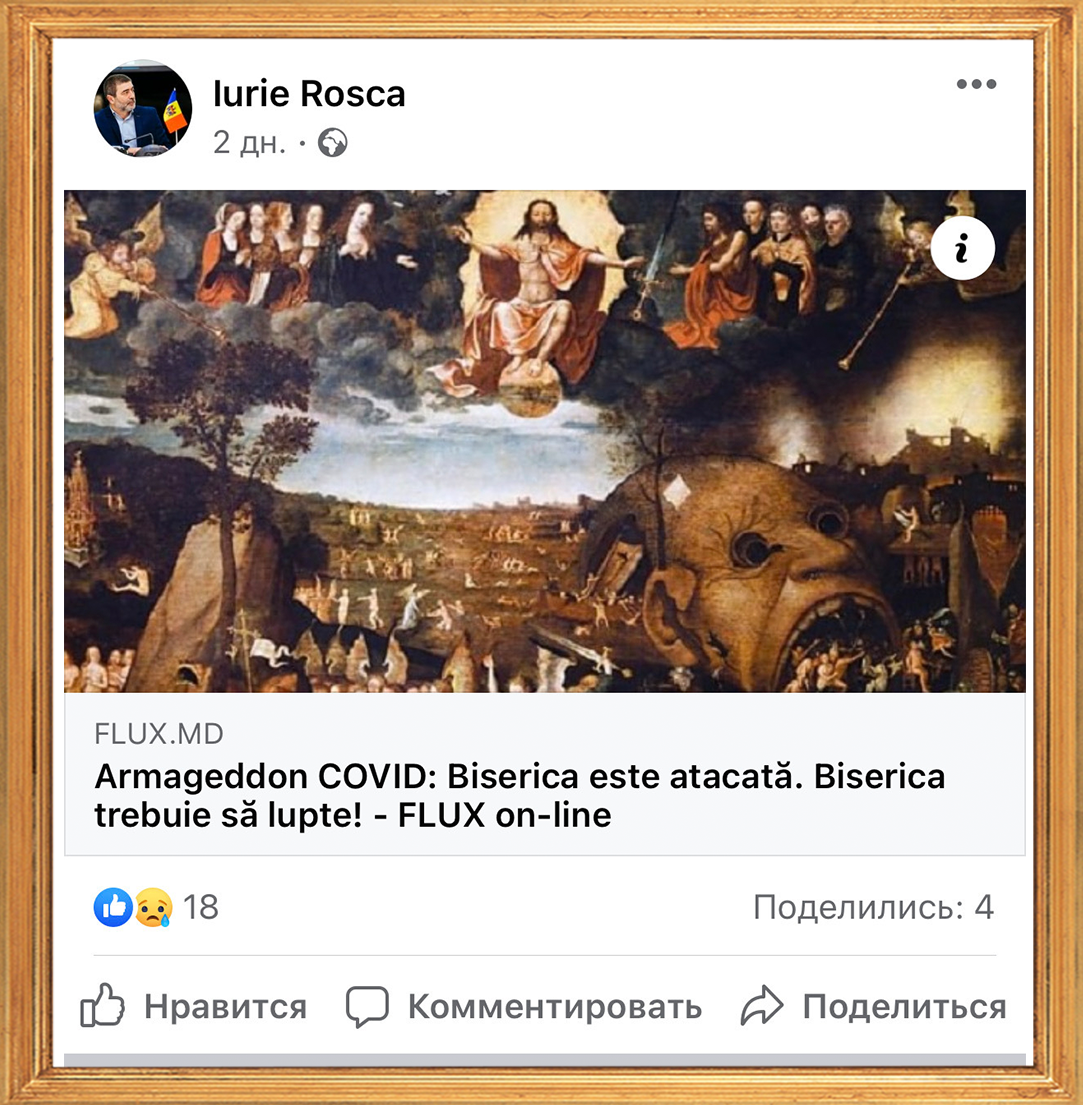Click the FLUX.MD source domain label
The height and width of the screenshot is (1105, 1083).
point(159,734)
